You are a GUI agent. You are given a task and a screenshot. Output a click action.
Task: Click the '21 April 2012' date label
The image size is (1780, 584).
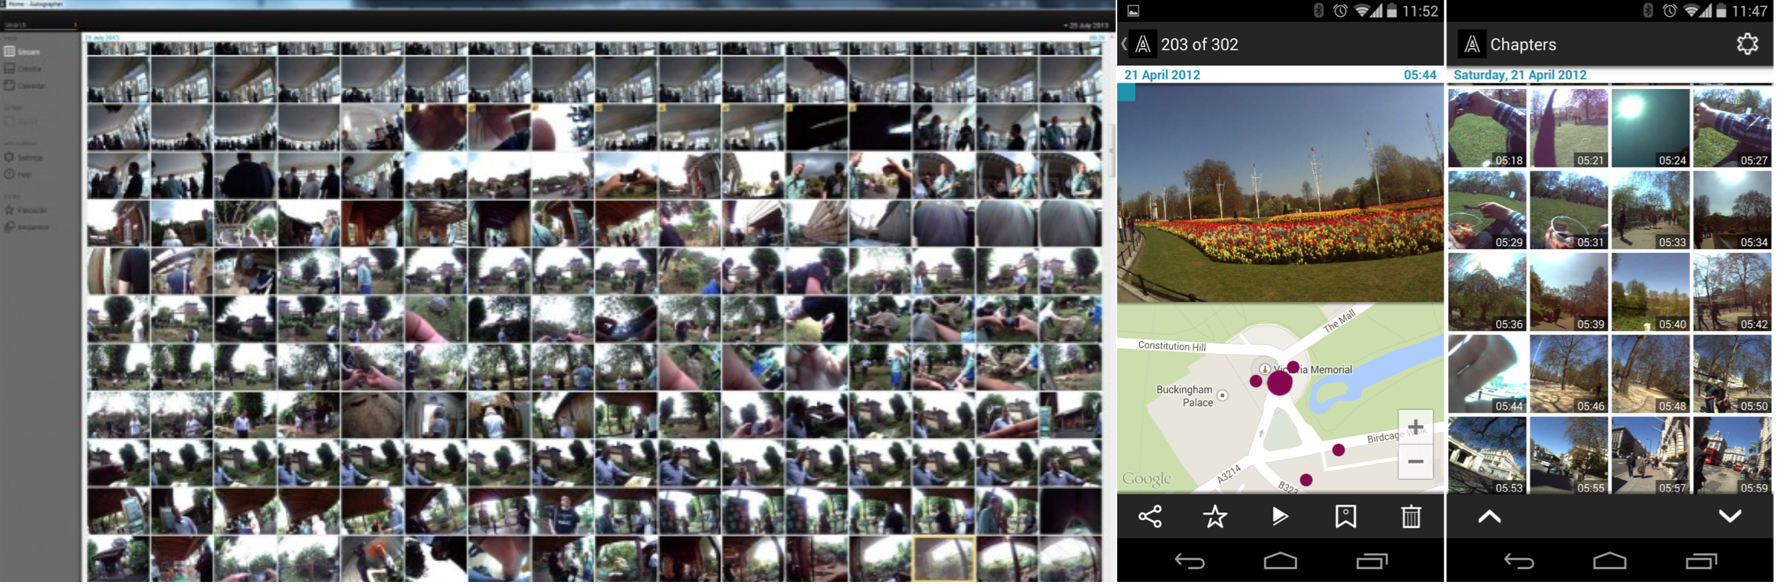point(1162,75)
